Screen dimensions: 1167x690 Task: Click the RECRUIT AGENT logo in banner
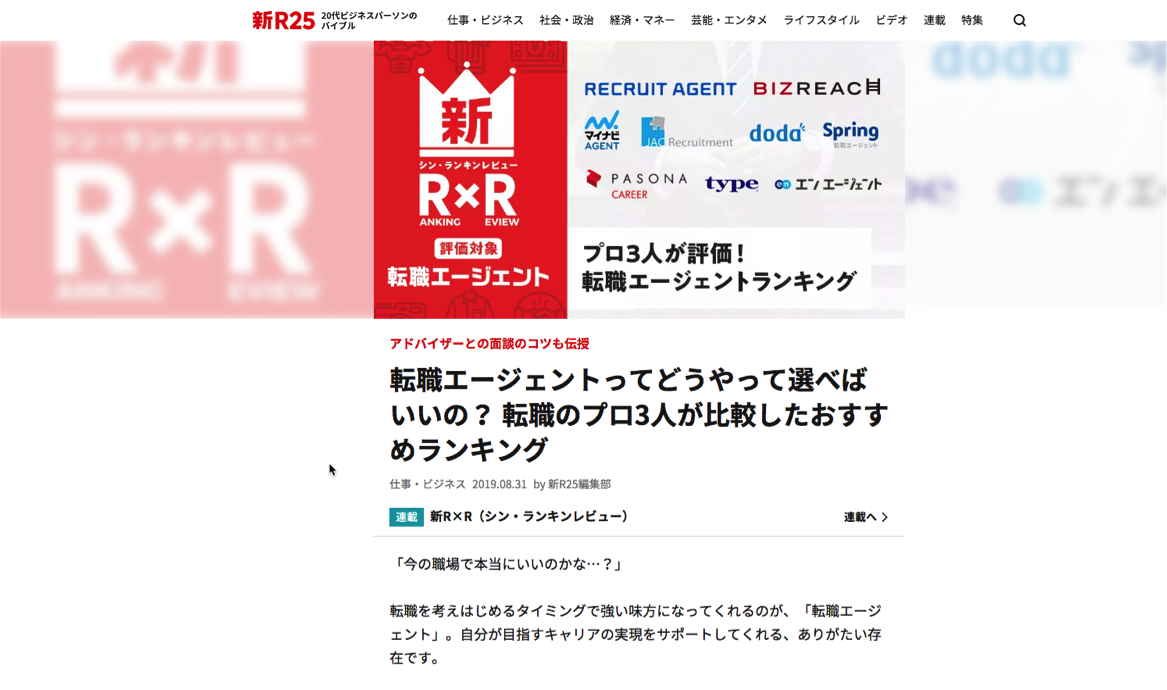(660, 89)
